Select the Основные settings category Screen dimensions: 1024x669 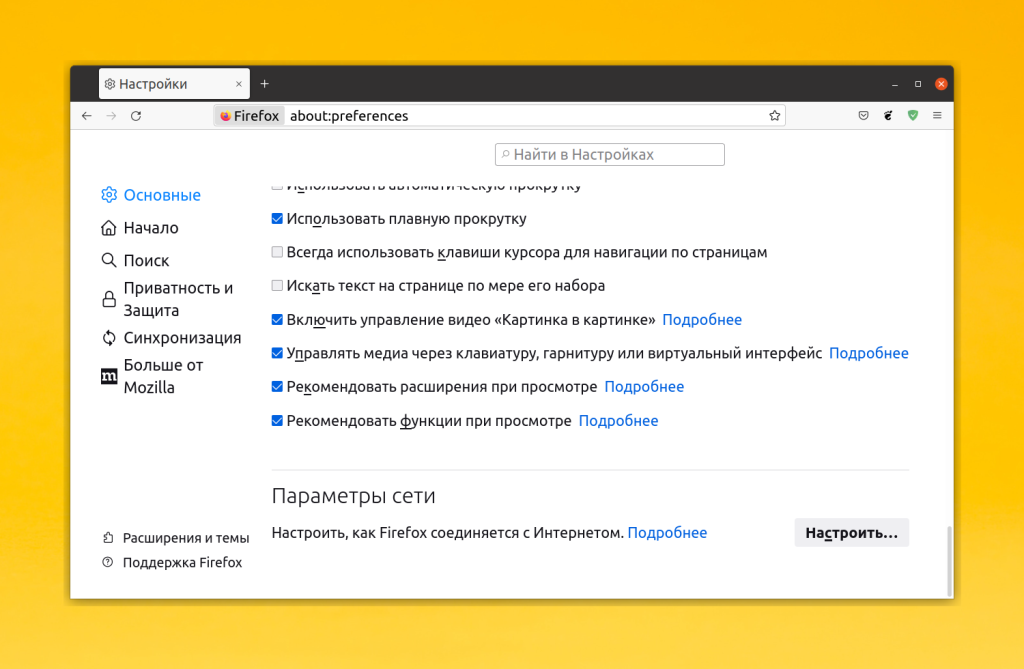coord(151,195)
